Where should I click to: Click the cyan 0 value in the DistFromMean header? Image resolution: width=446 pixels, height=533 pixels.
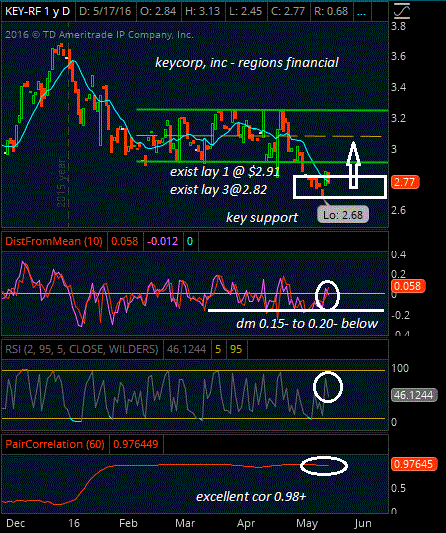pos(190,241)
